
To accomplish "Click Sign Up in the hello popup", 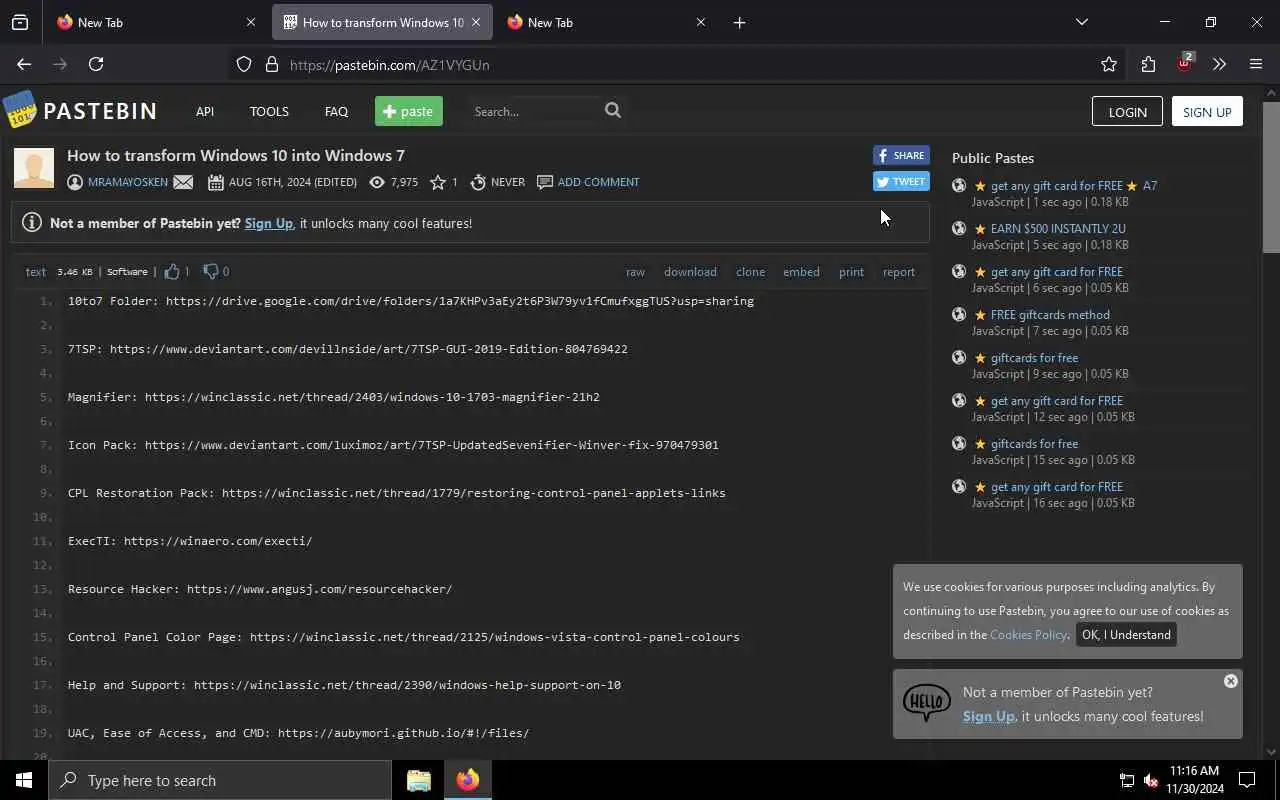I will click(989, 716).
